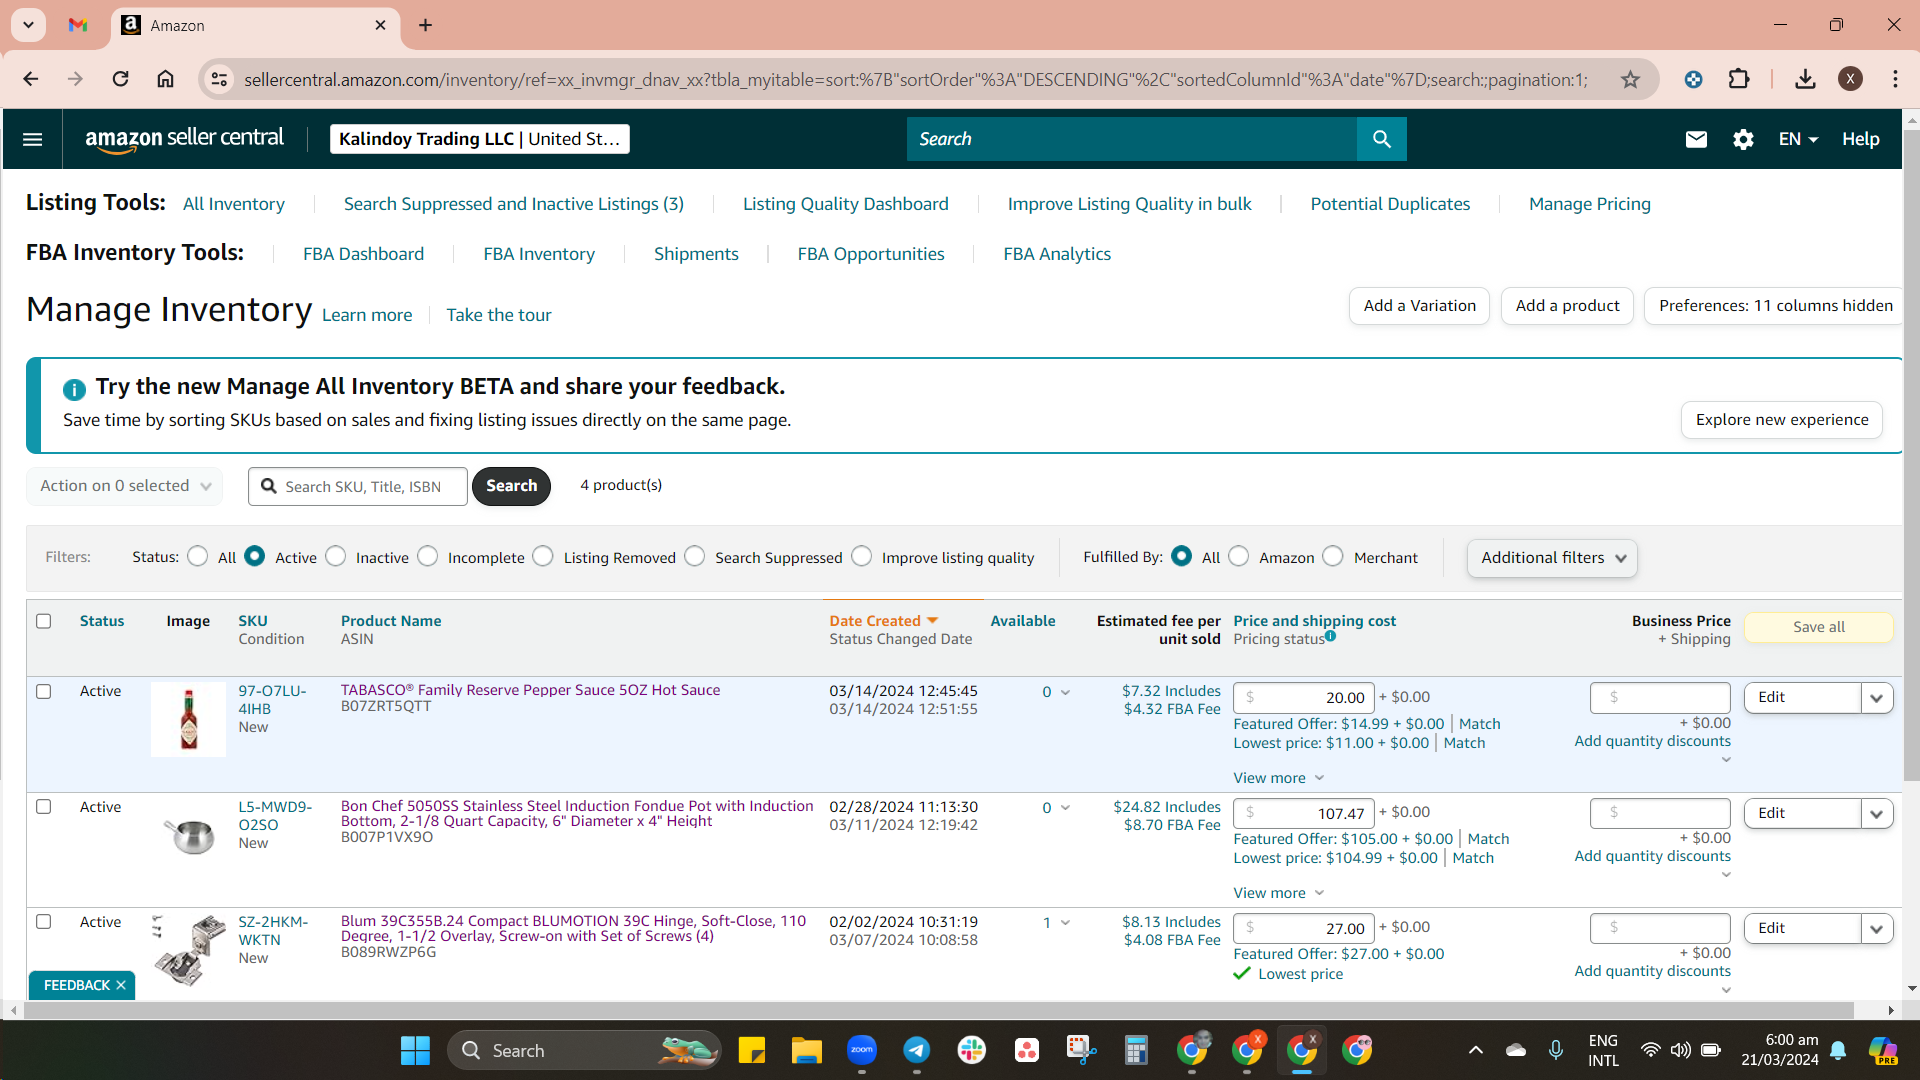Open Take the tour link

499,315
